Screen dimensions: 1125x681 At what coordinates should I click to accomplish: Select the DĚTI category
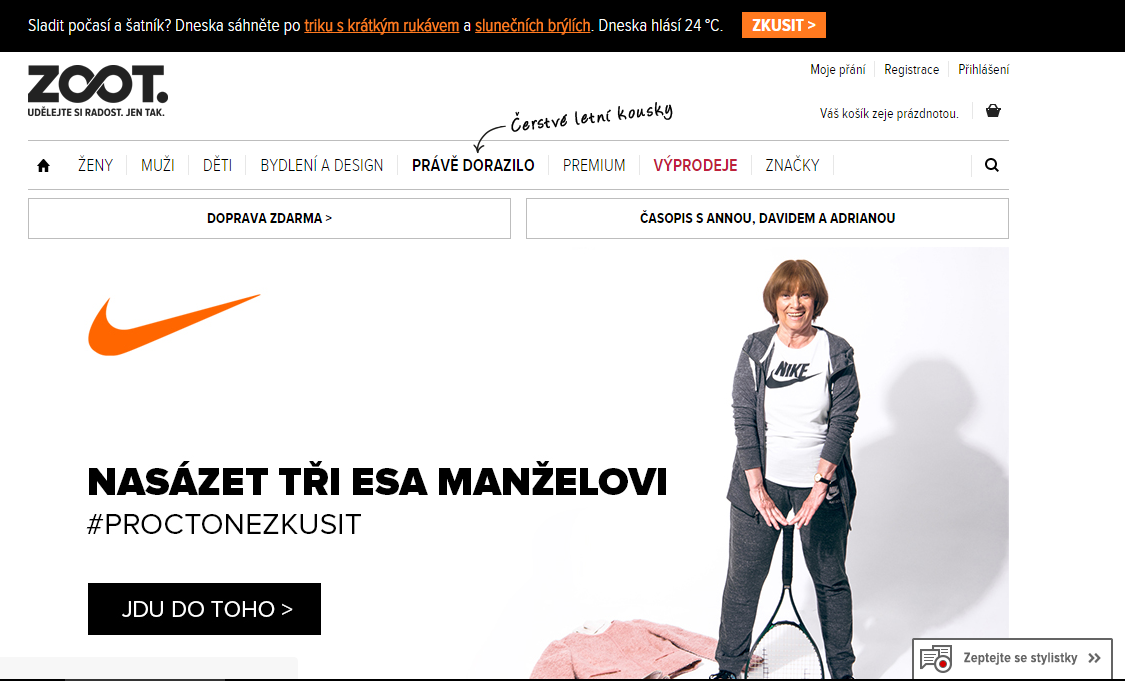[217, 166]
